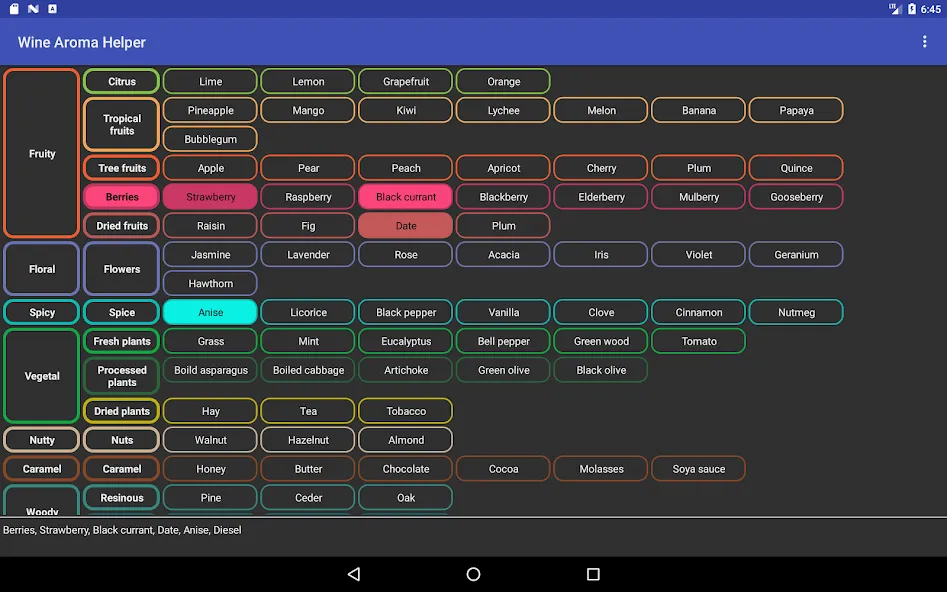
Task: Select the Flowers subcategory
Action: pos(121,269)
